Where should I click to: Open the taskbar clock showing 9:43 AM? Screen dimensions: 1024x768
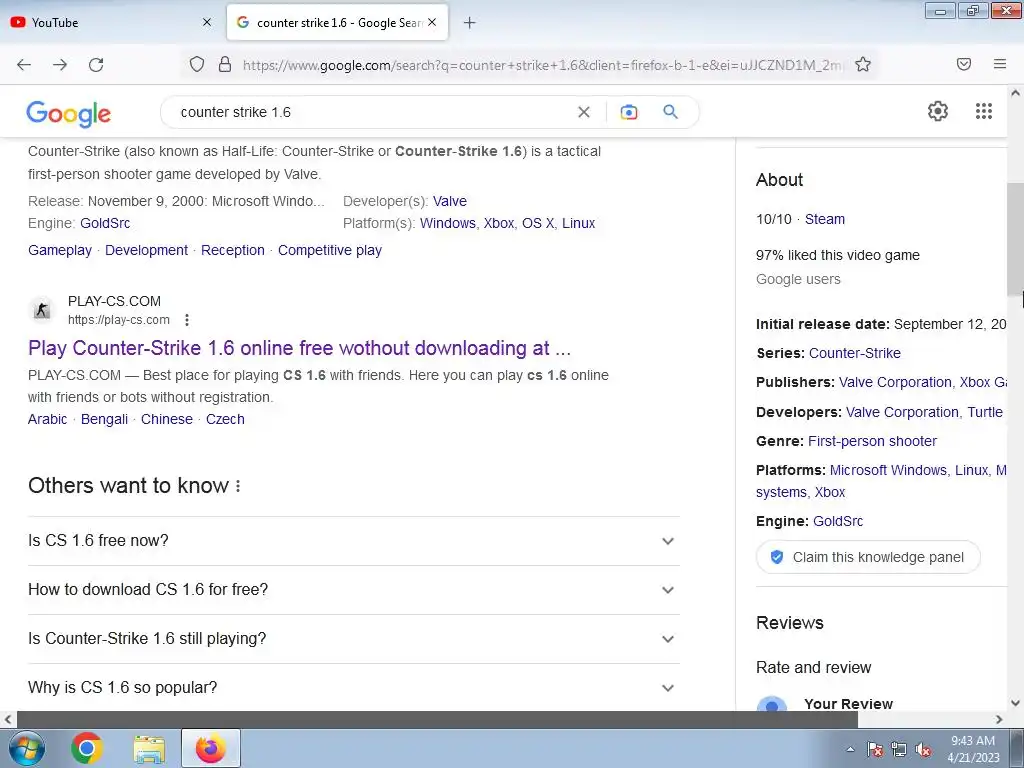point(973,748)
